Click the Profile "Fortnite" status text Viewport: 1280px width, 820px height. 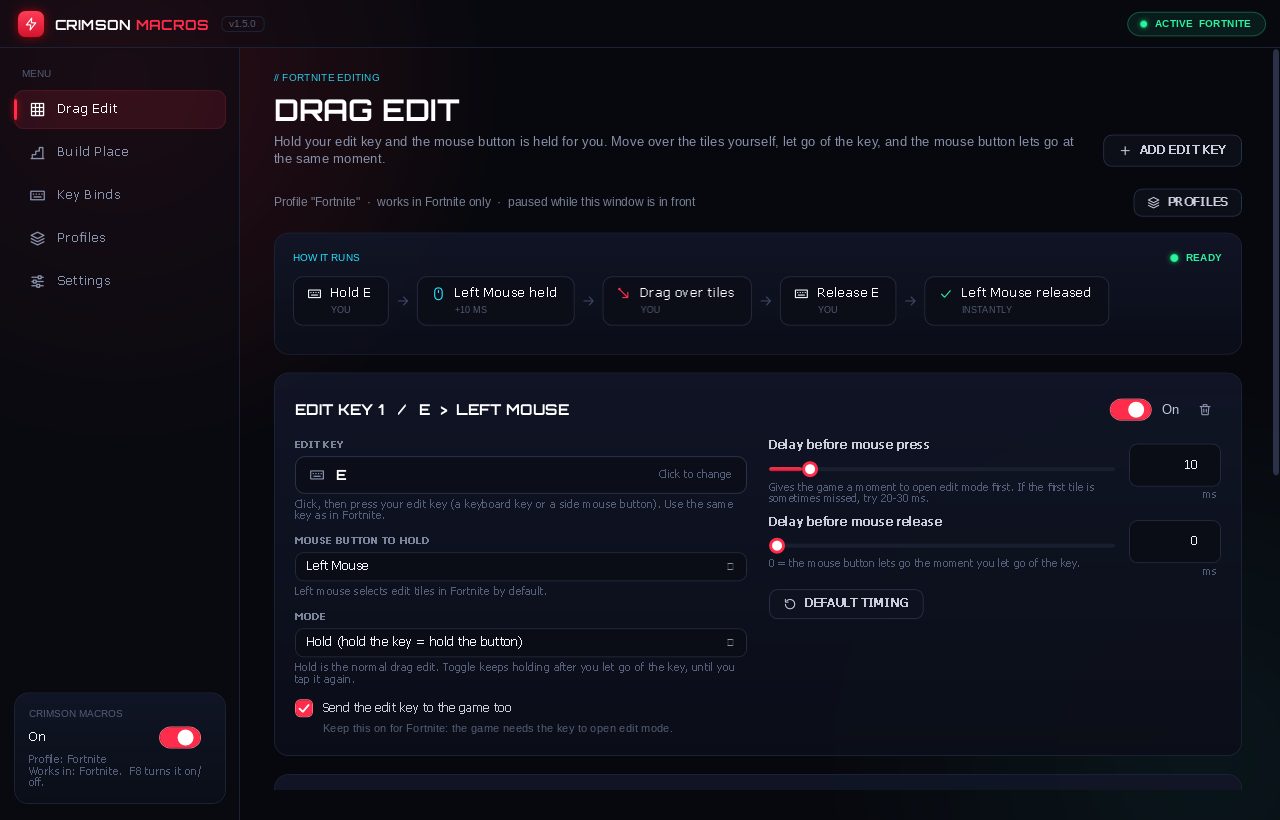317,202
